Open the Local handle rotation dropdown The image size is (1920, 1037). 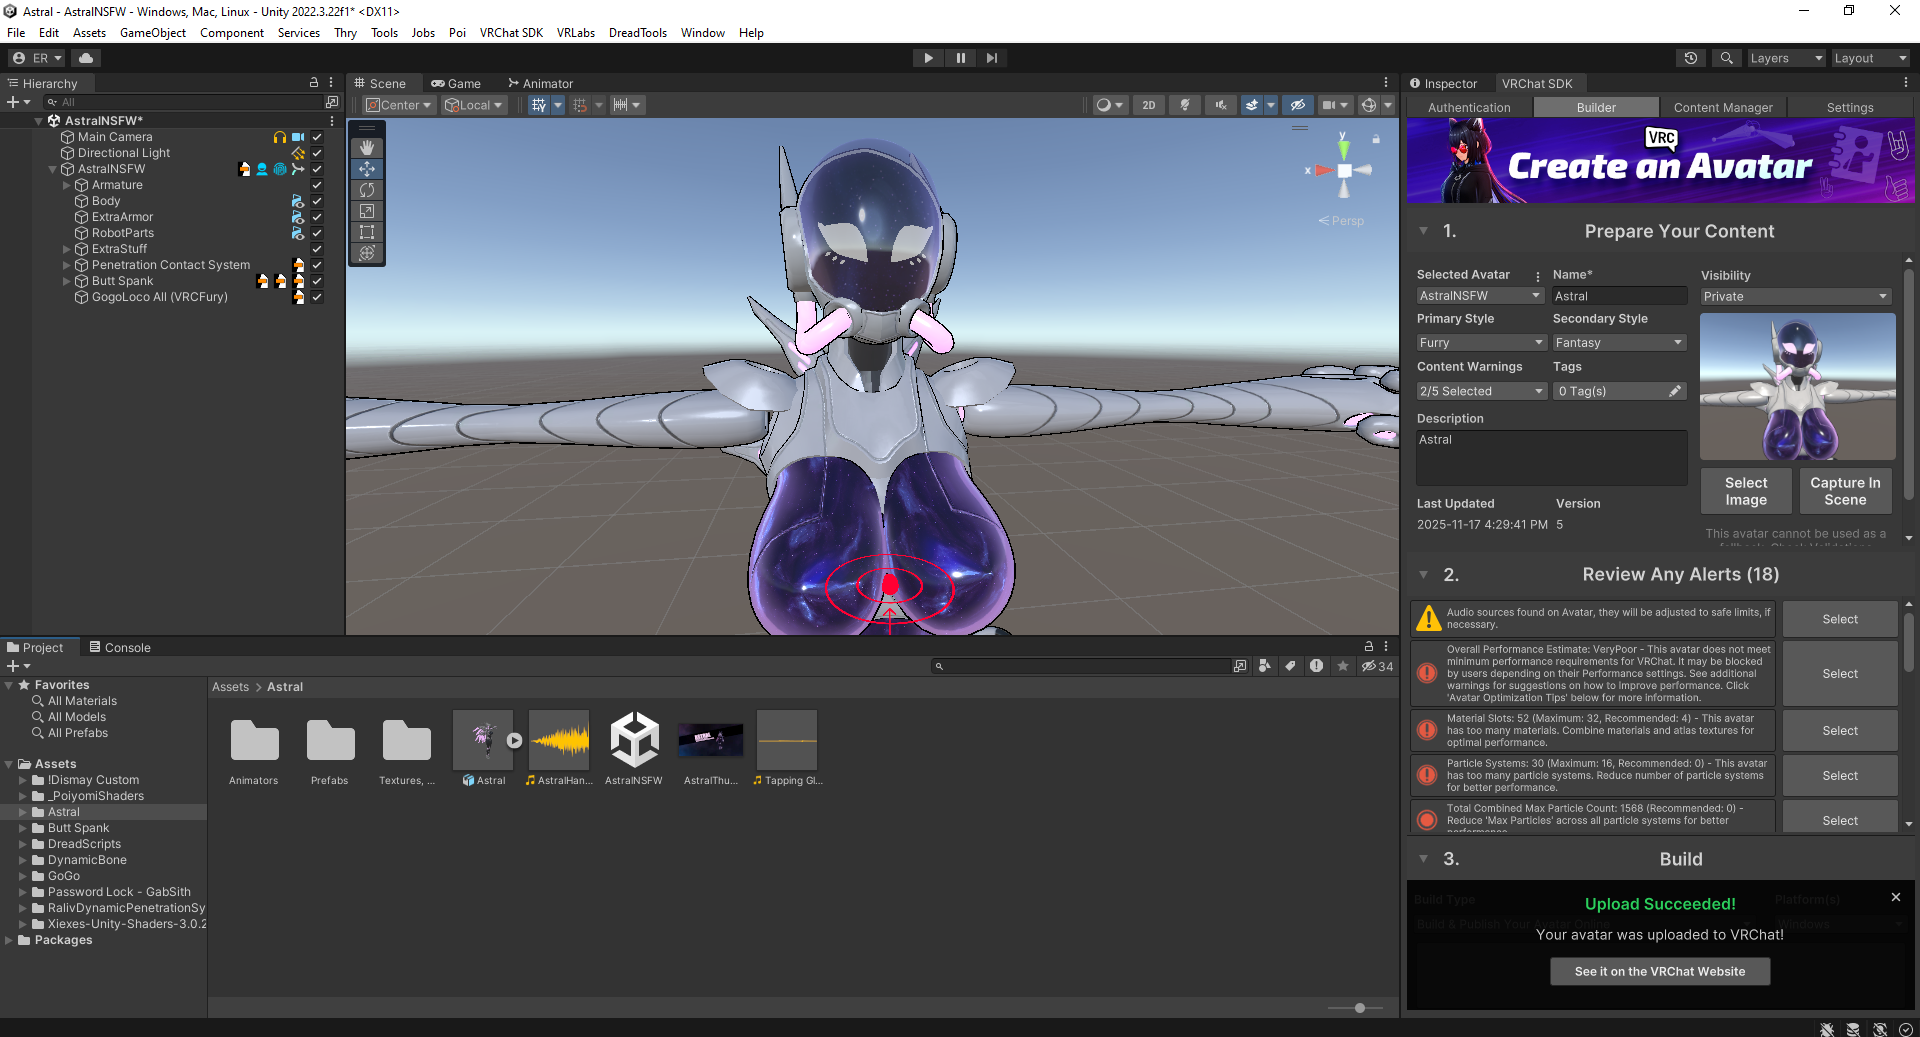click(x=474, y=105)
